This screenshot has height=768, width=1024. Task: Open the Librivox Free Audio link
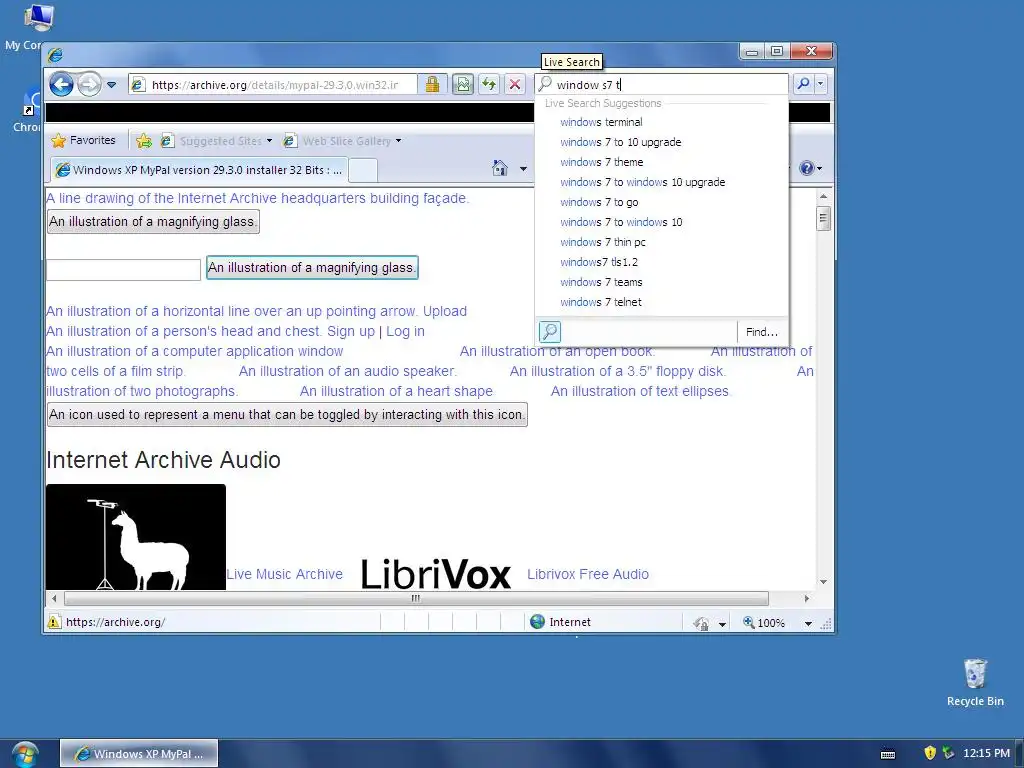[588, 574]
